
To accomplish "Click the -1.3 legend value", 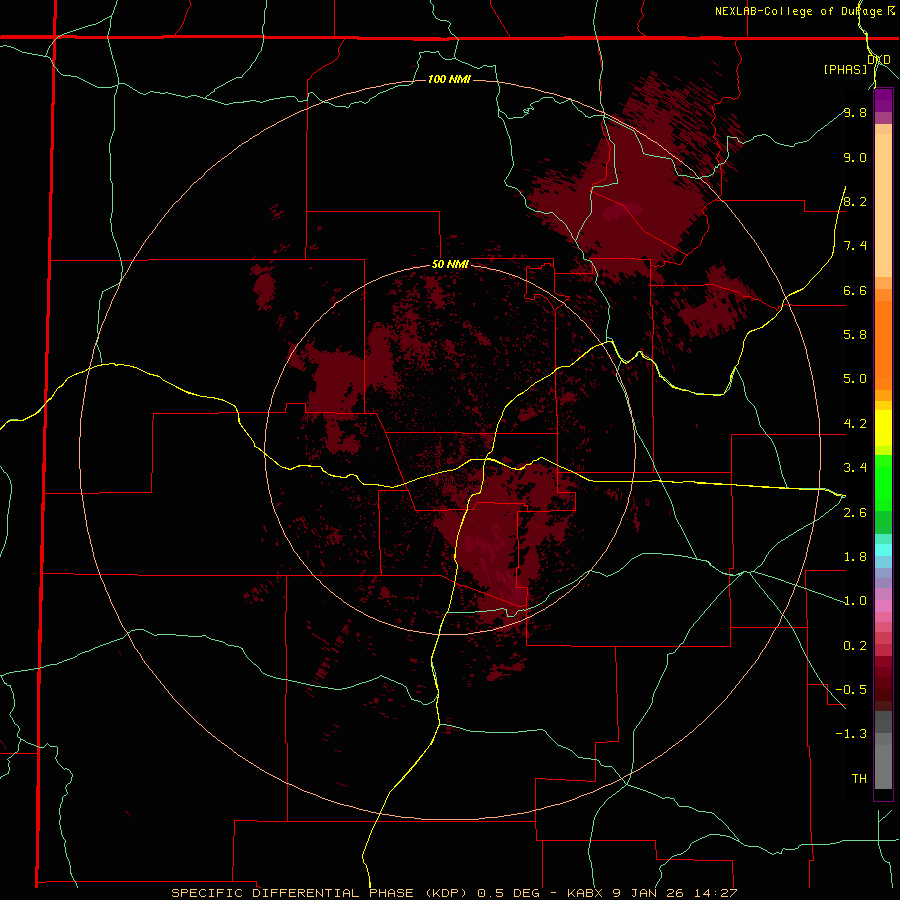I will 851,734.
